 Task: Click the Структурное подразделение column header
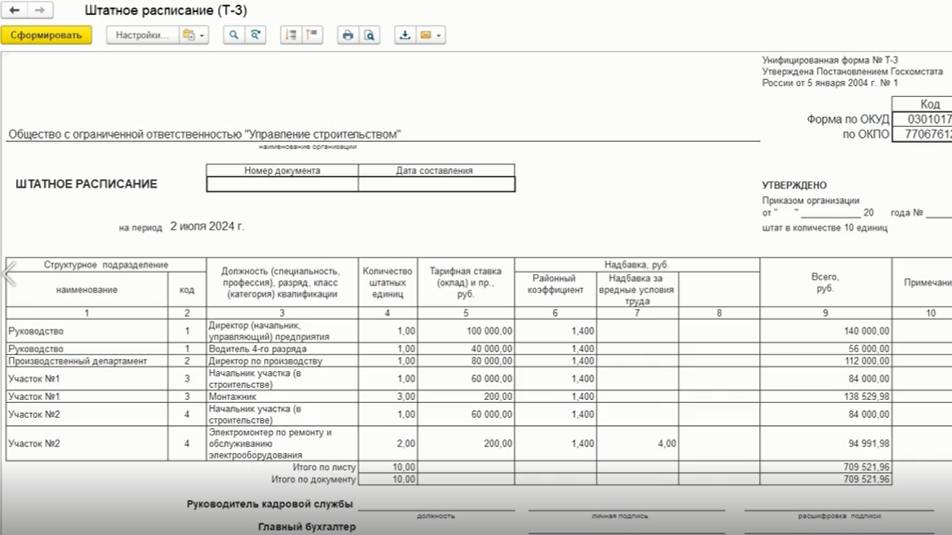pyautogui.click(x=106, y=265)
